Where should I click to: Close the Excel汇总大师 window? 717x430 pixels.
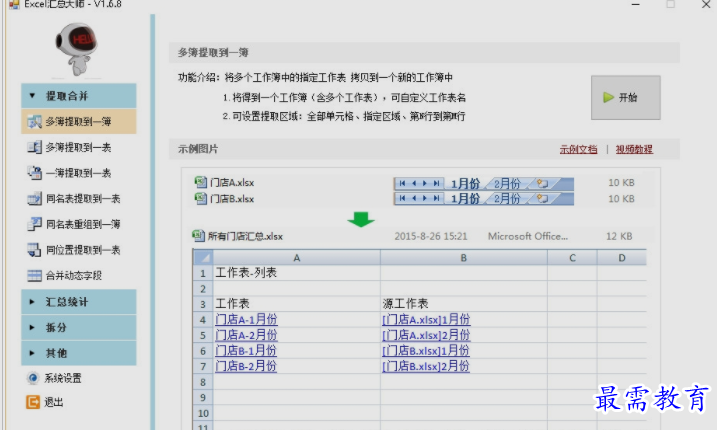pyautogui.click(x=706, y=4)
